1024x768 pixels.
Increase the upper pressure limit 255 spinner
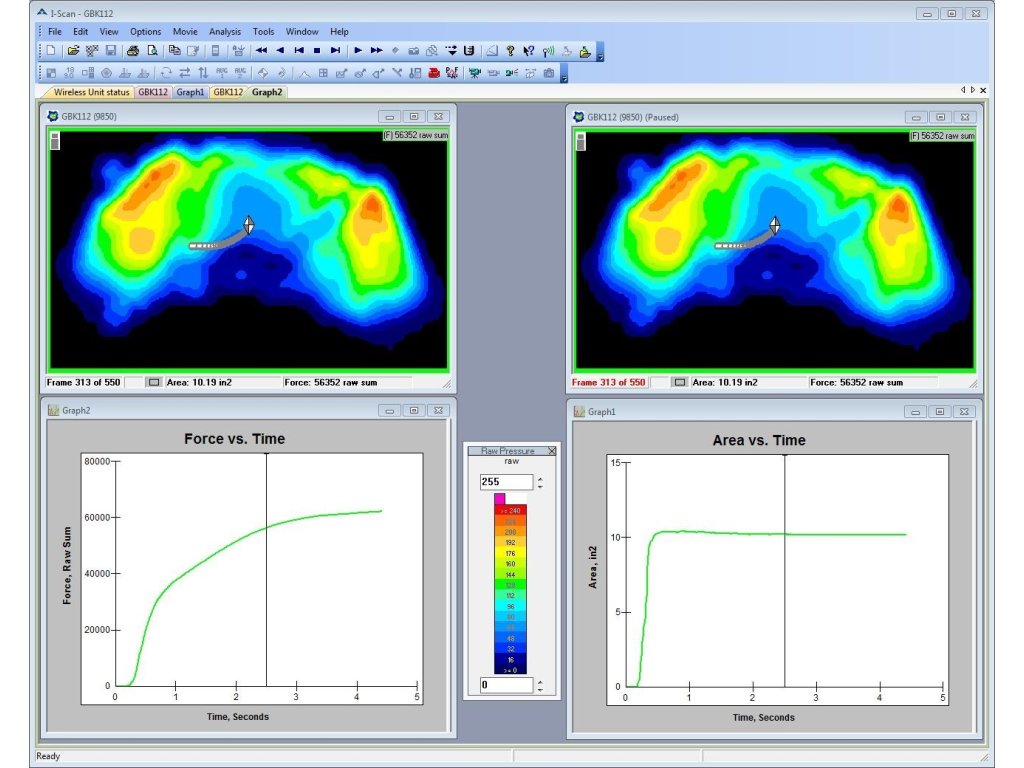click(x=540, y=478)
